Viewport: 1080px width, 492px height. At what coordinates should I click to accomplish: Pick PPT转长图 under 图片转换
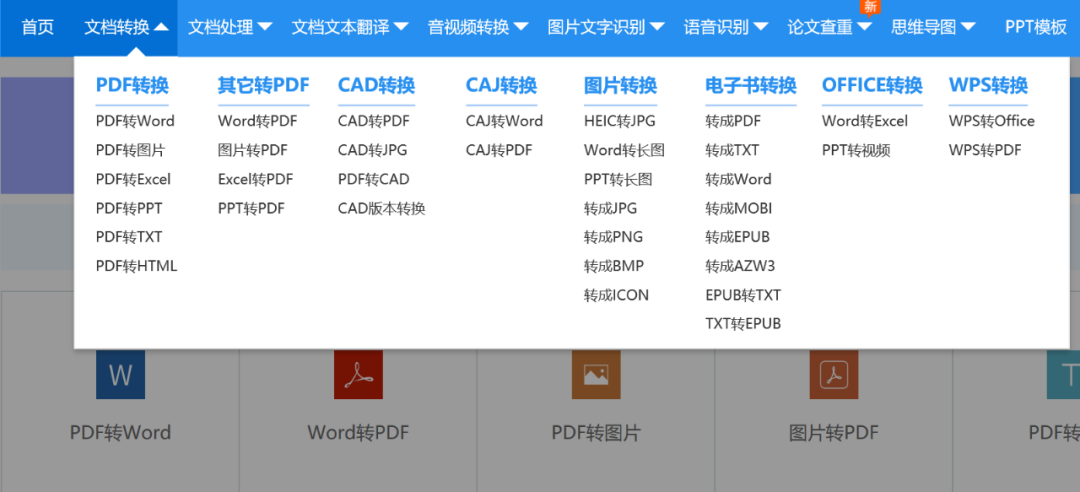coord(618,179)
